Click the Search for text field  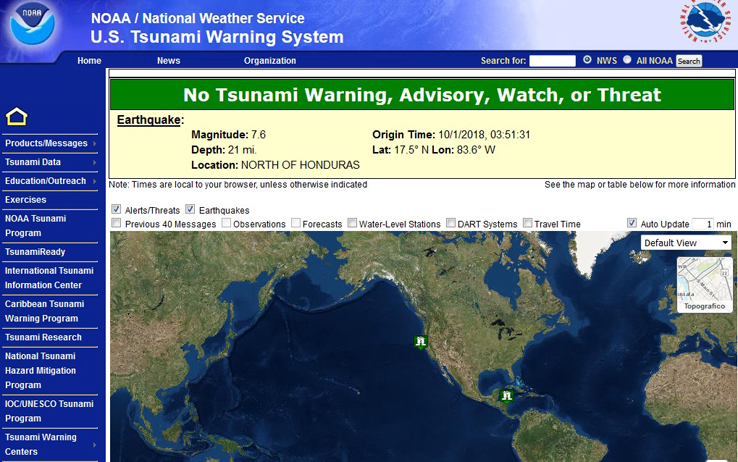tap(553, 61)
